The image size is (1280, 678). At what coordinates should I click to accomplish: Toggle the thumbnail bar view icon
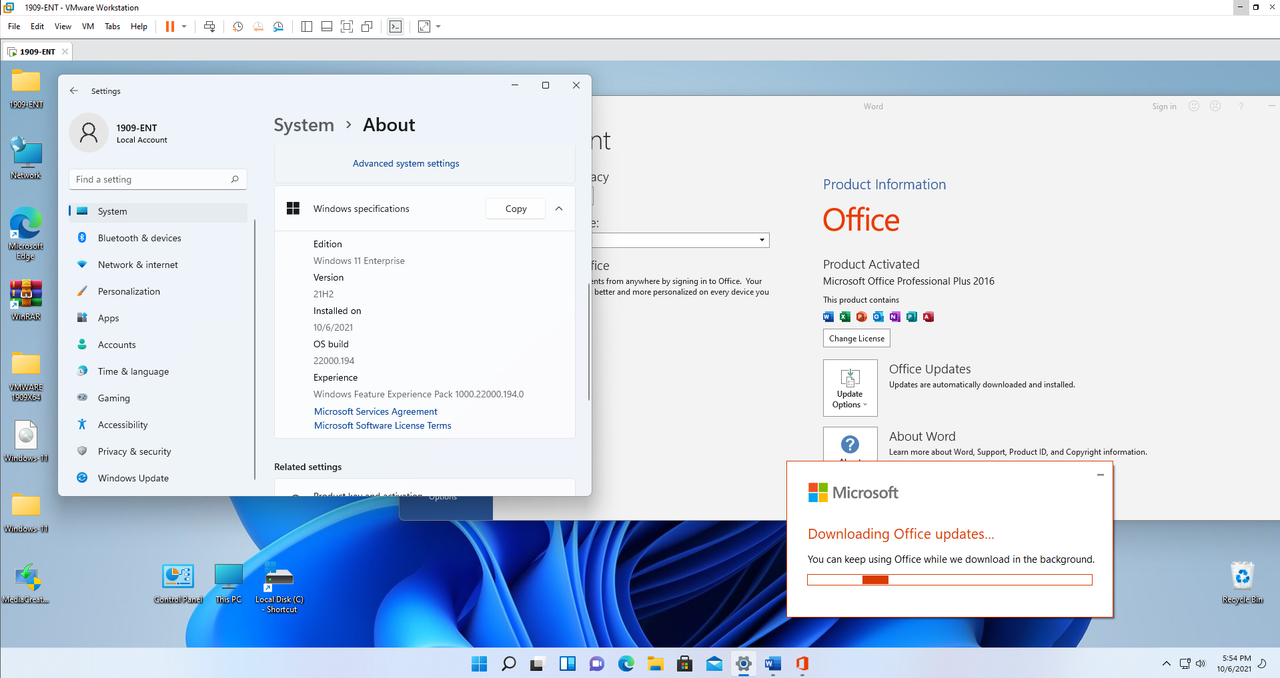(326, 26)
